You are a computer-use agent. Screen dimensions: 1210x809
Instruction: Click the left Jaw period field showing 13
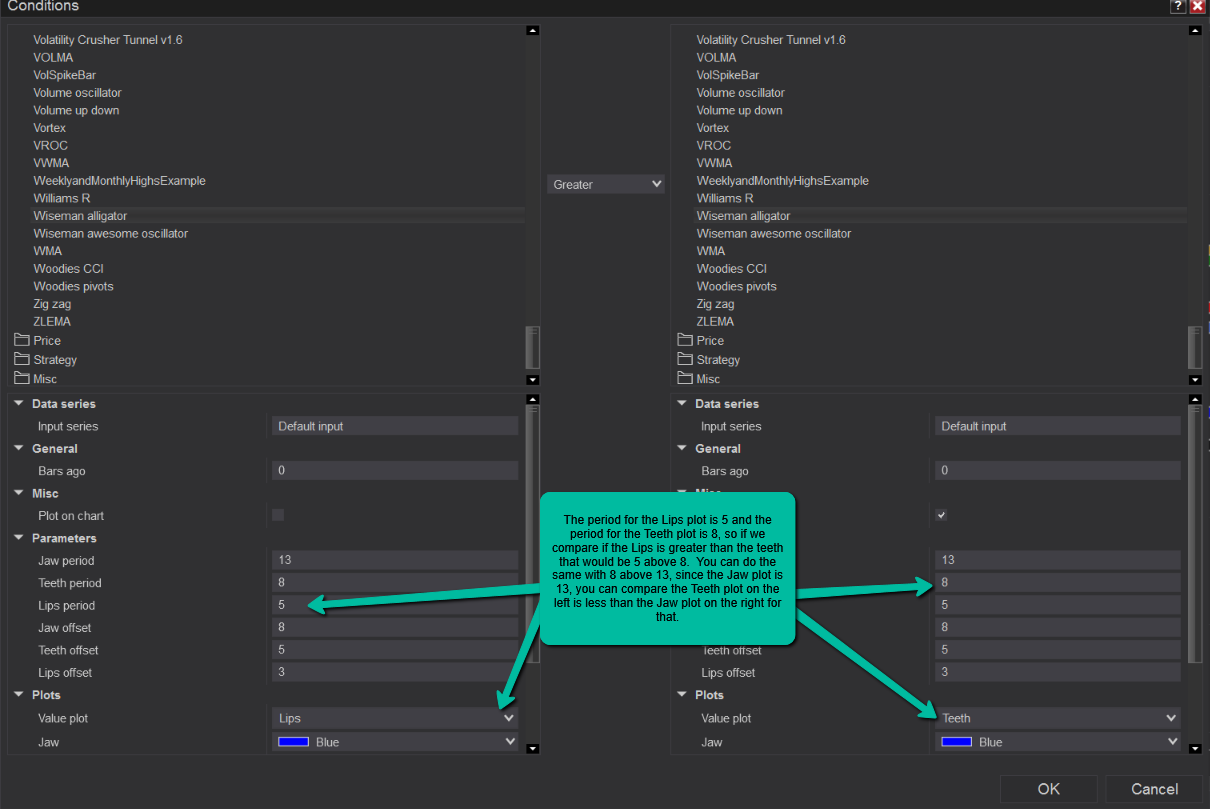click(395, 560)
